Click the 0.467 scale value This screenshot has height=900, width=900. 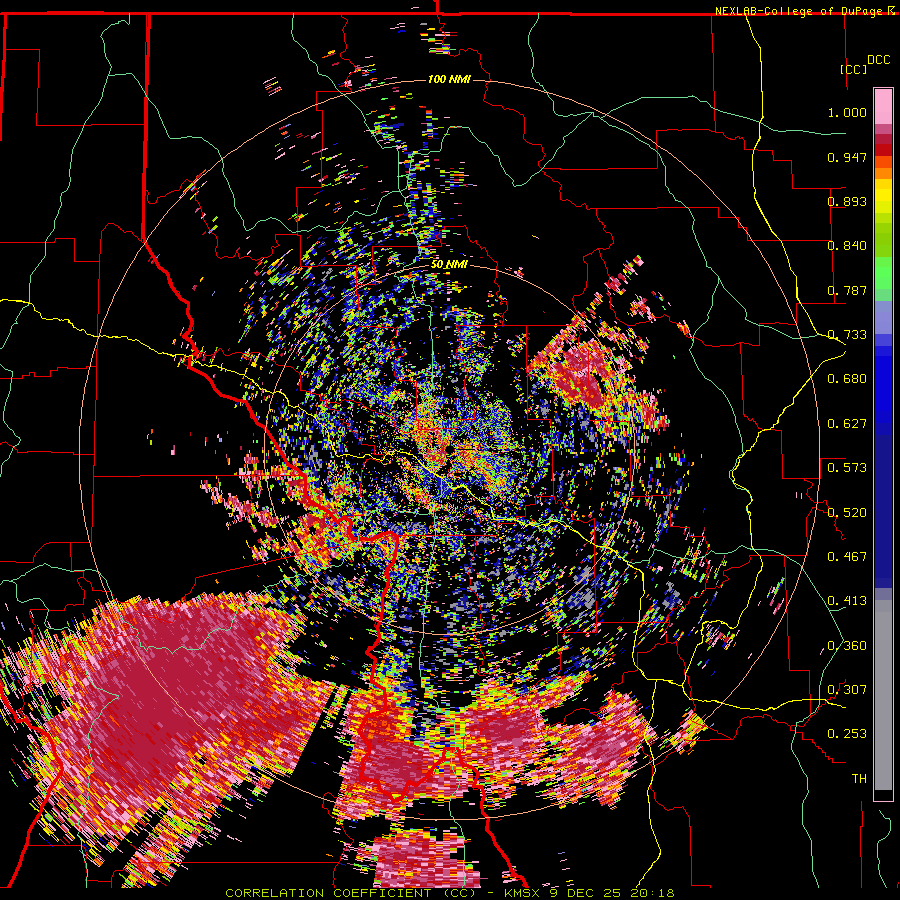(x=847, y=557)
